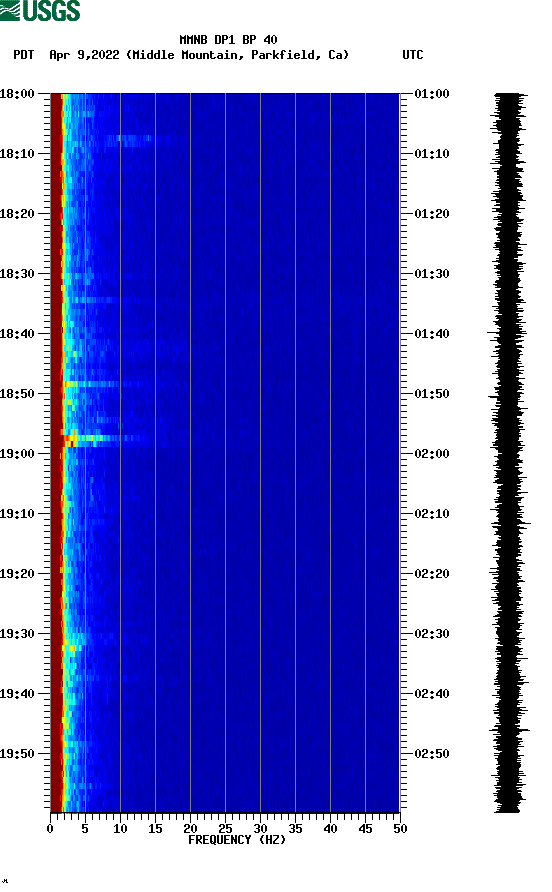The image size is (552, 892).
Task: Select the title text 'MMNB DP1 BP 40'
Action: 228,40
